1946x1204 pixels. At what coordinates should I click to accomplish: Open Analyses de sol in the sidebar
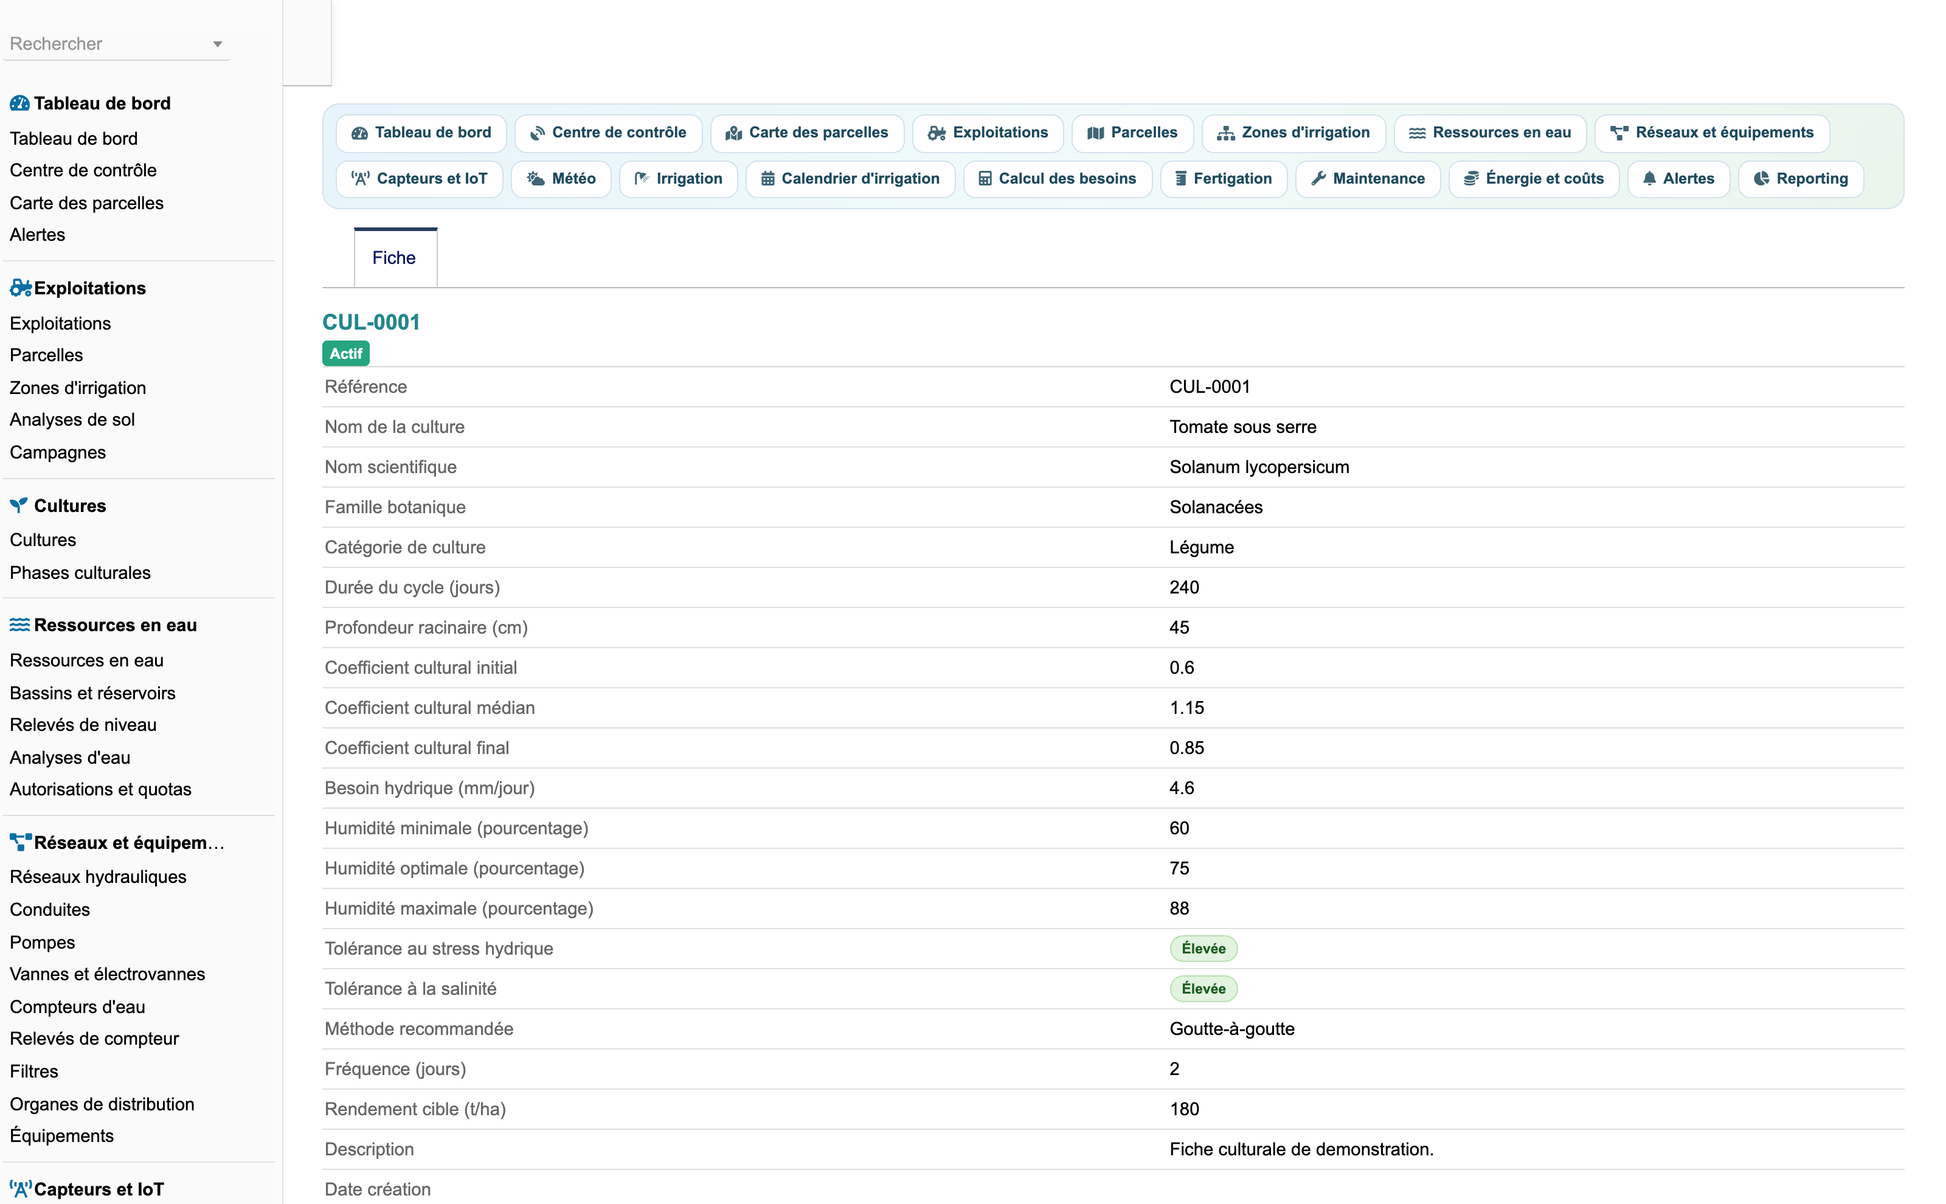72,420
